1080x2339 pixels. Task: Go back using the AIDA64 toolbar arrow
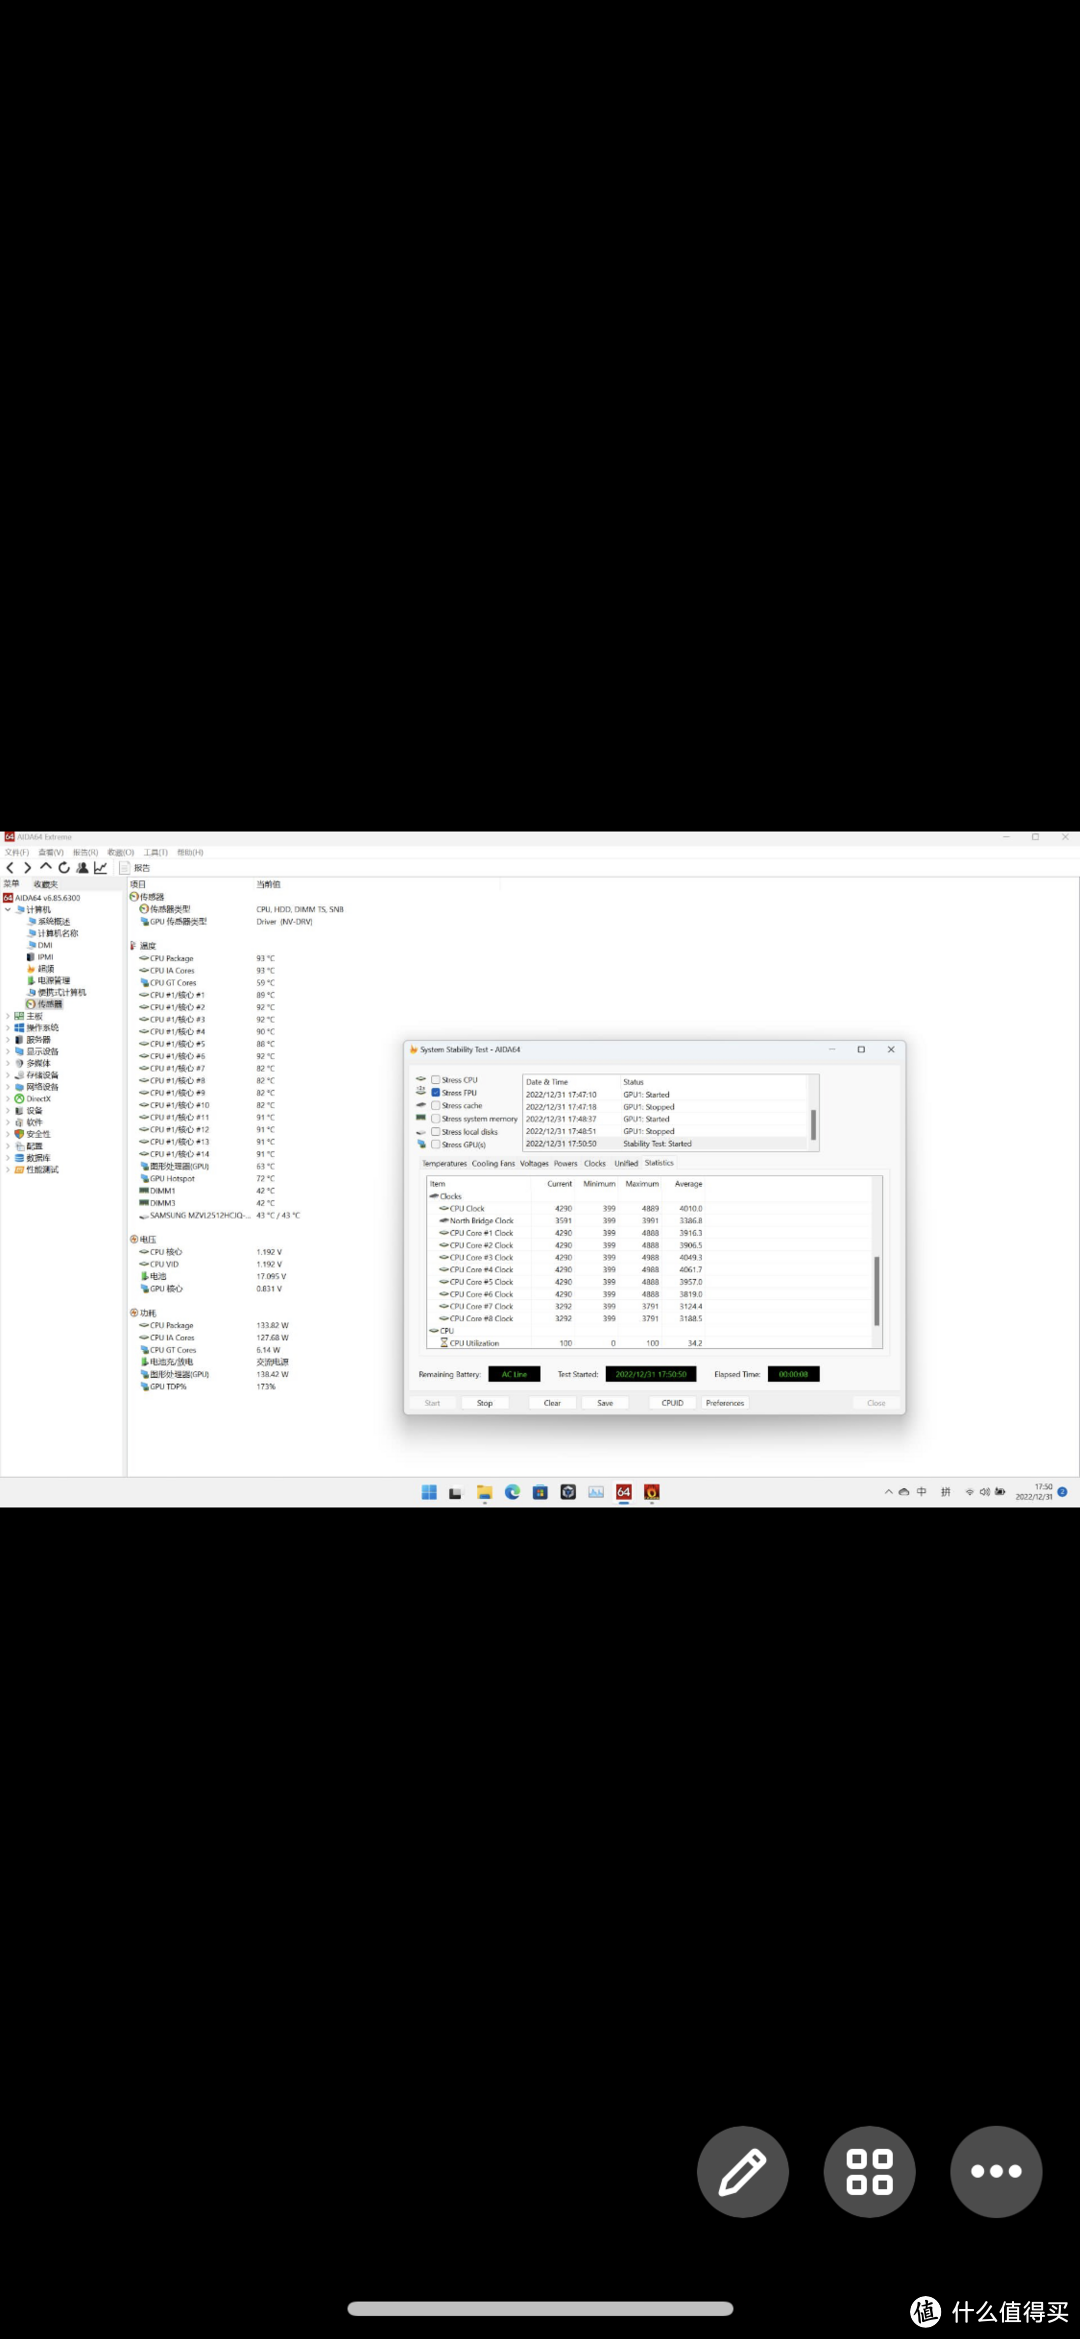11,868
